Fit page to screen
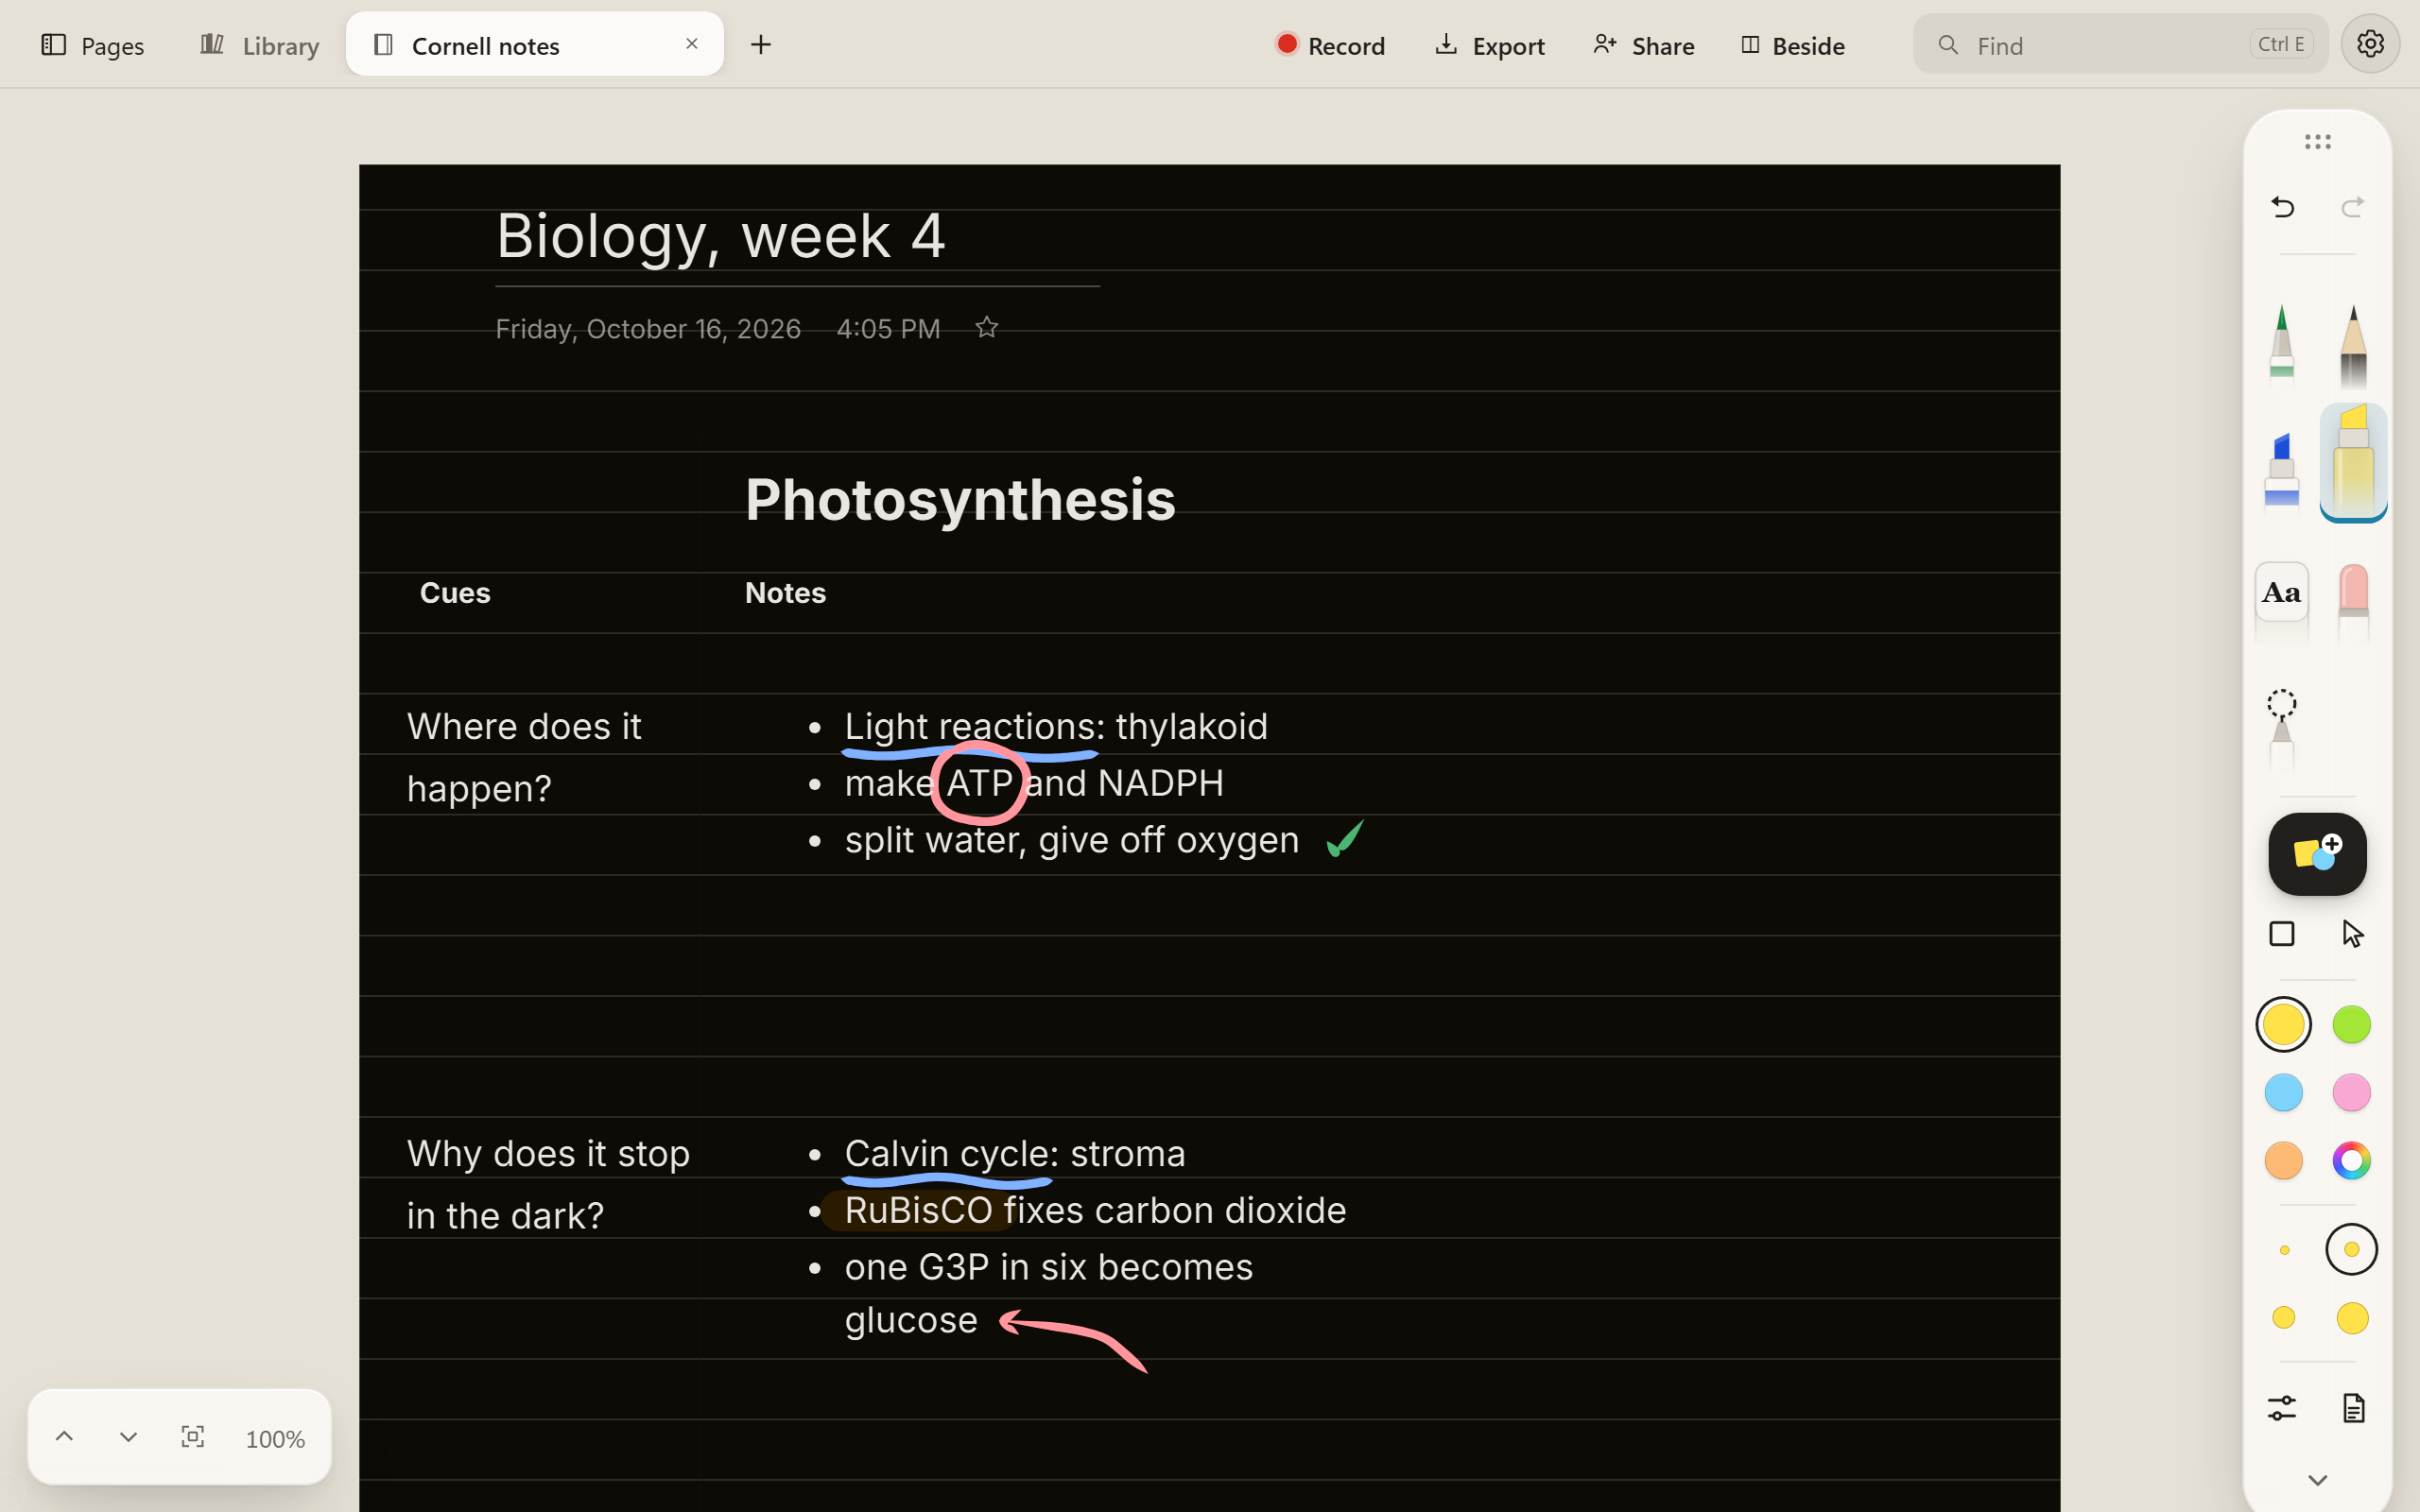Image resolution: width=2420 pixels, height=1512 pixels. (x=193, y=1437)
